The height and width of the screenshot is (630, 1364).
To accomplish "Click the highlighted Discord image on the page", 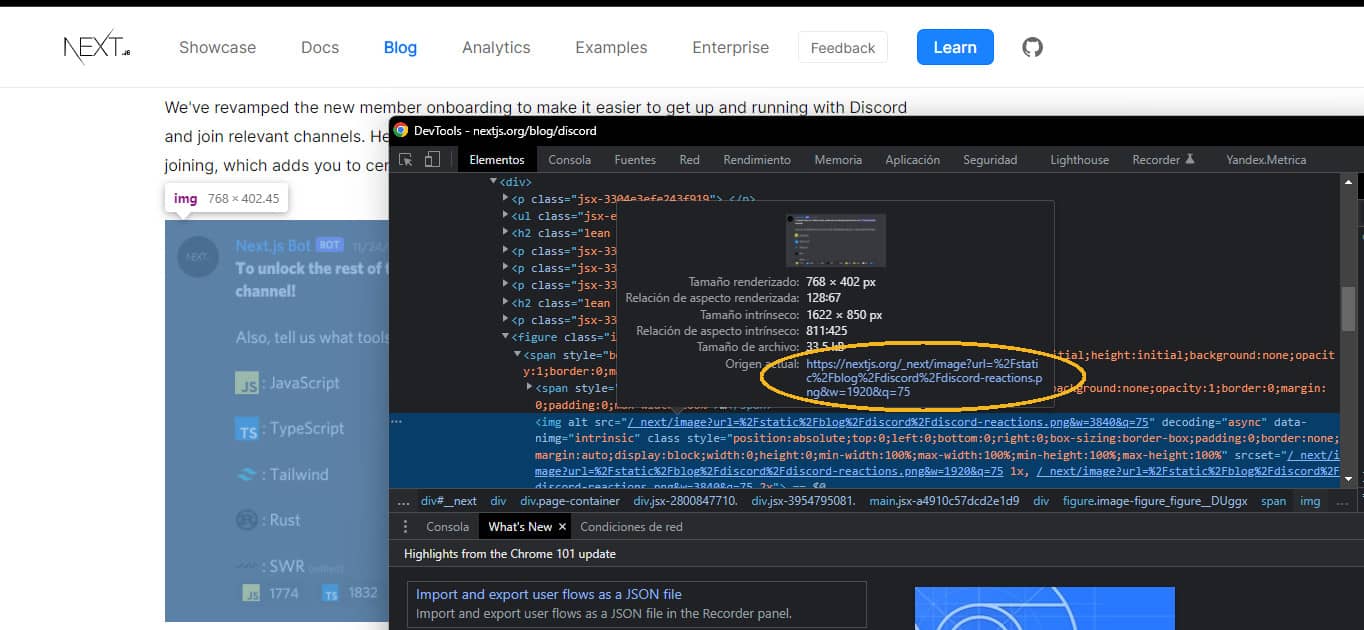I will 276,420.
